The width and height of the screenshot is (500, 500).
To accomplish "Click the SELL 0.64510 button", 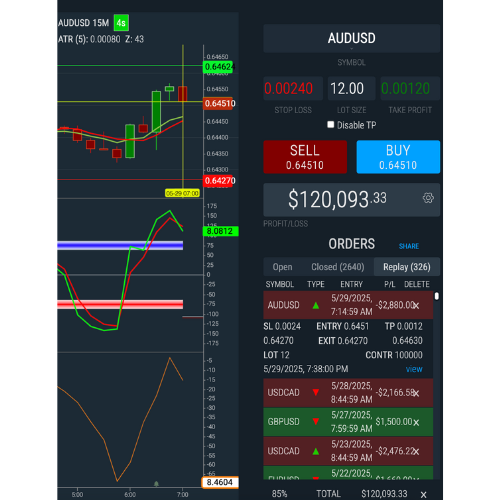I will point(305,157).
